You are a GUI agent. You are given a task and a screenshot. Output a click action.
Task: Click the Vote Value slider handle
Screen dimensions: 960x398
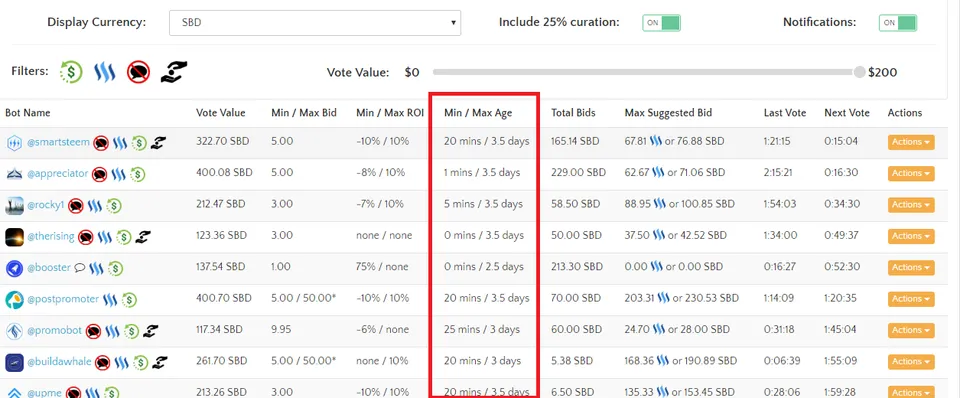pos(860,72)
